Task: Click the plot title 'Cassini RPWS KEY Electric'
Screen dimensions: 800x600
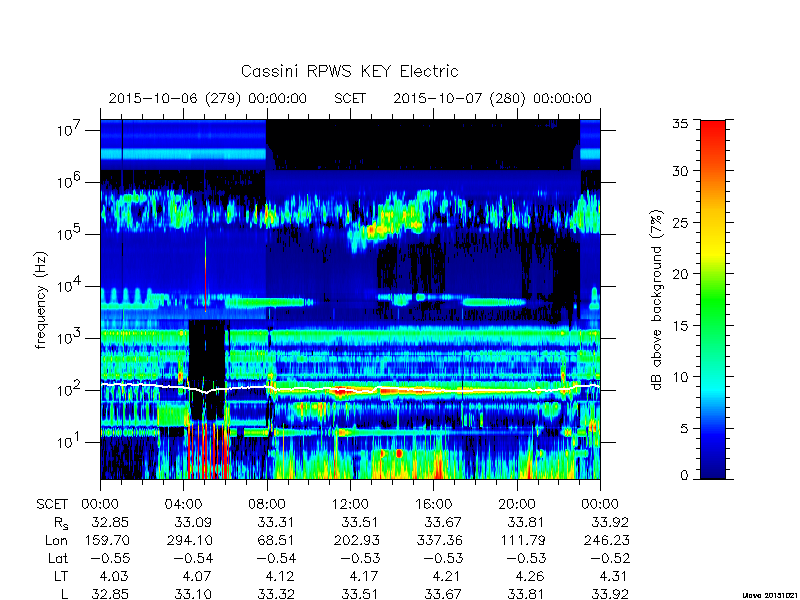Action: [x=349, y=71]
